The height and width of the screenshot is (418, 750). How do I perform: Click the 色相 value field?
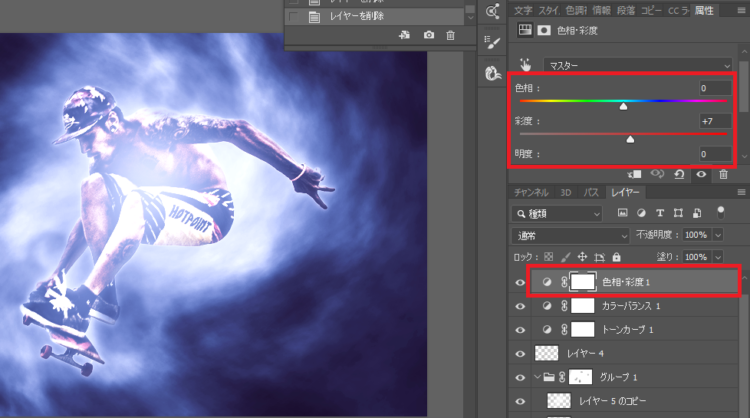pyautogui.click(x=715, y=88)
